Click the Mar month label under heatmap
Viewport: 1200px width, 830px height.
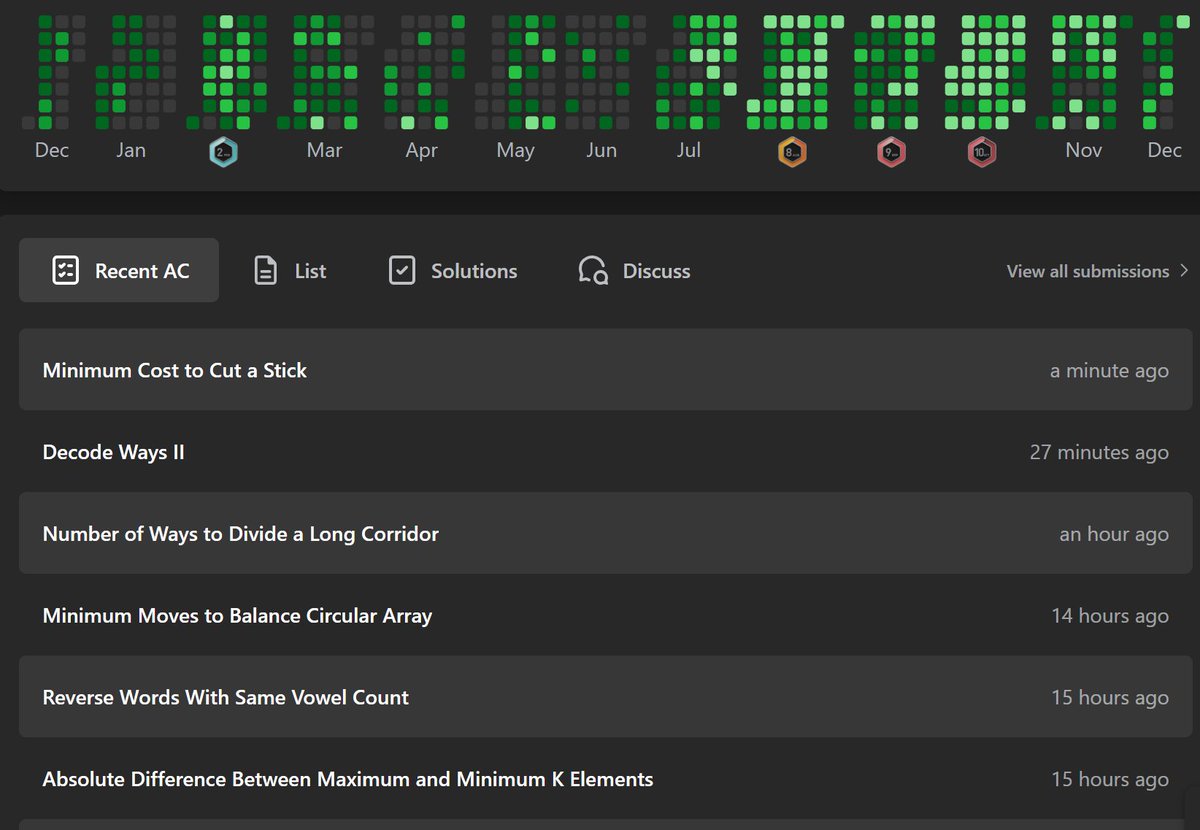click(324, 150)
